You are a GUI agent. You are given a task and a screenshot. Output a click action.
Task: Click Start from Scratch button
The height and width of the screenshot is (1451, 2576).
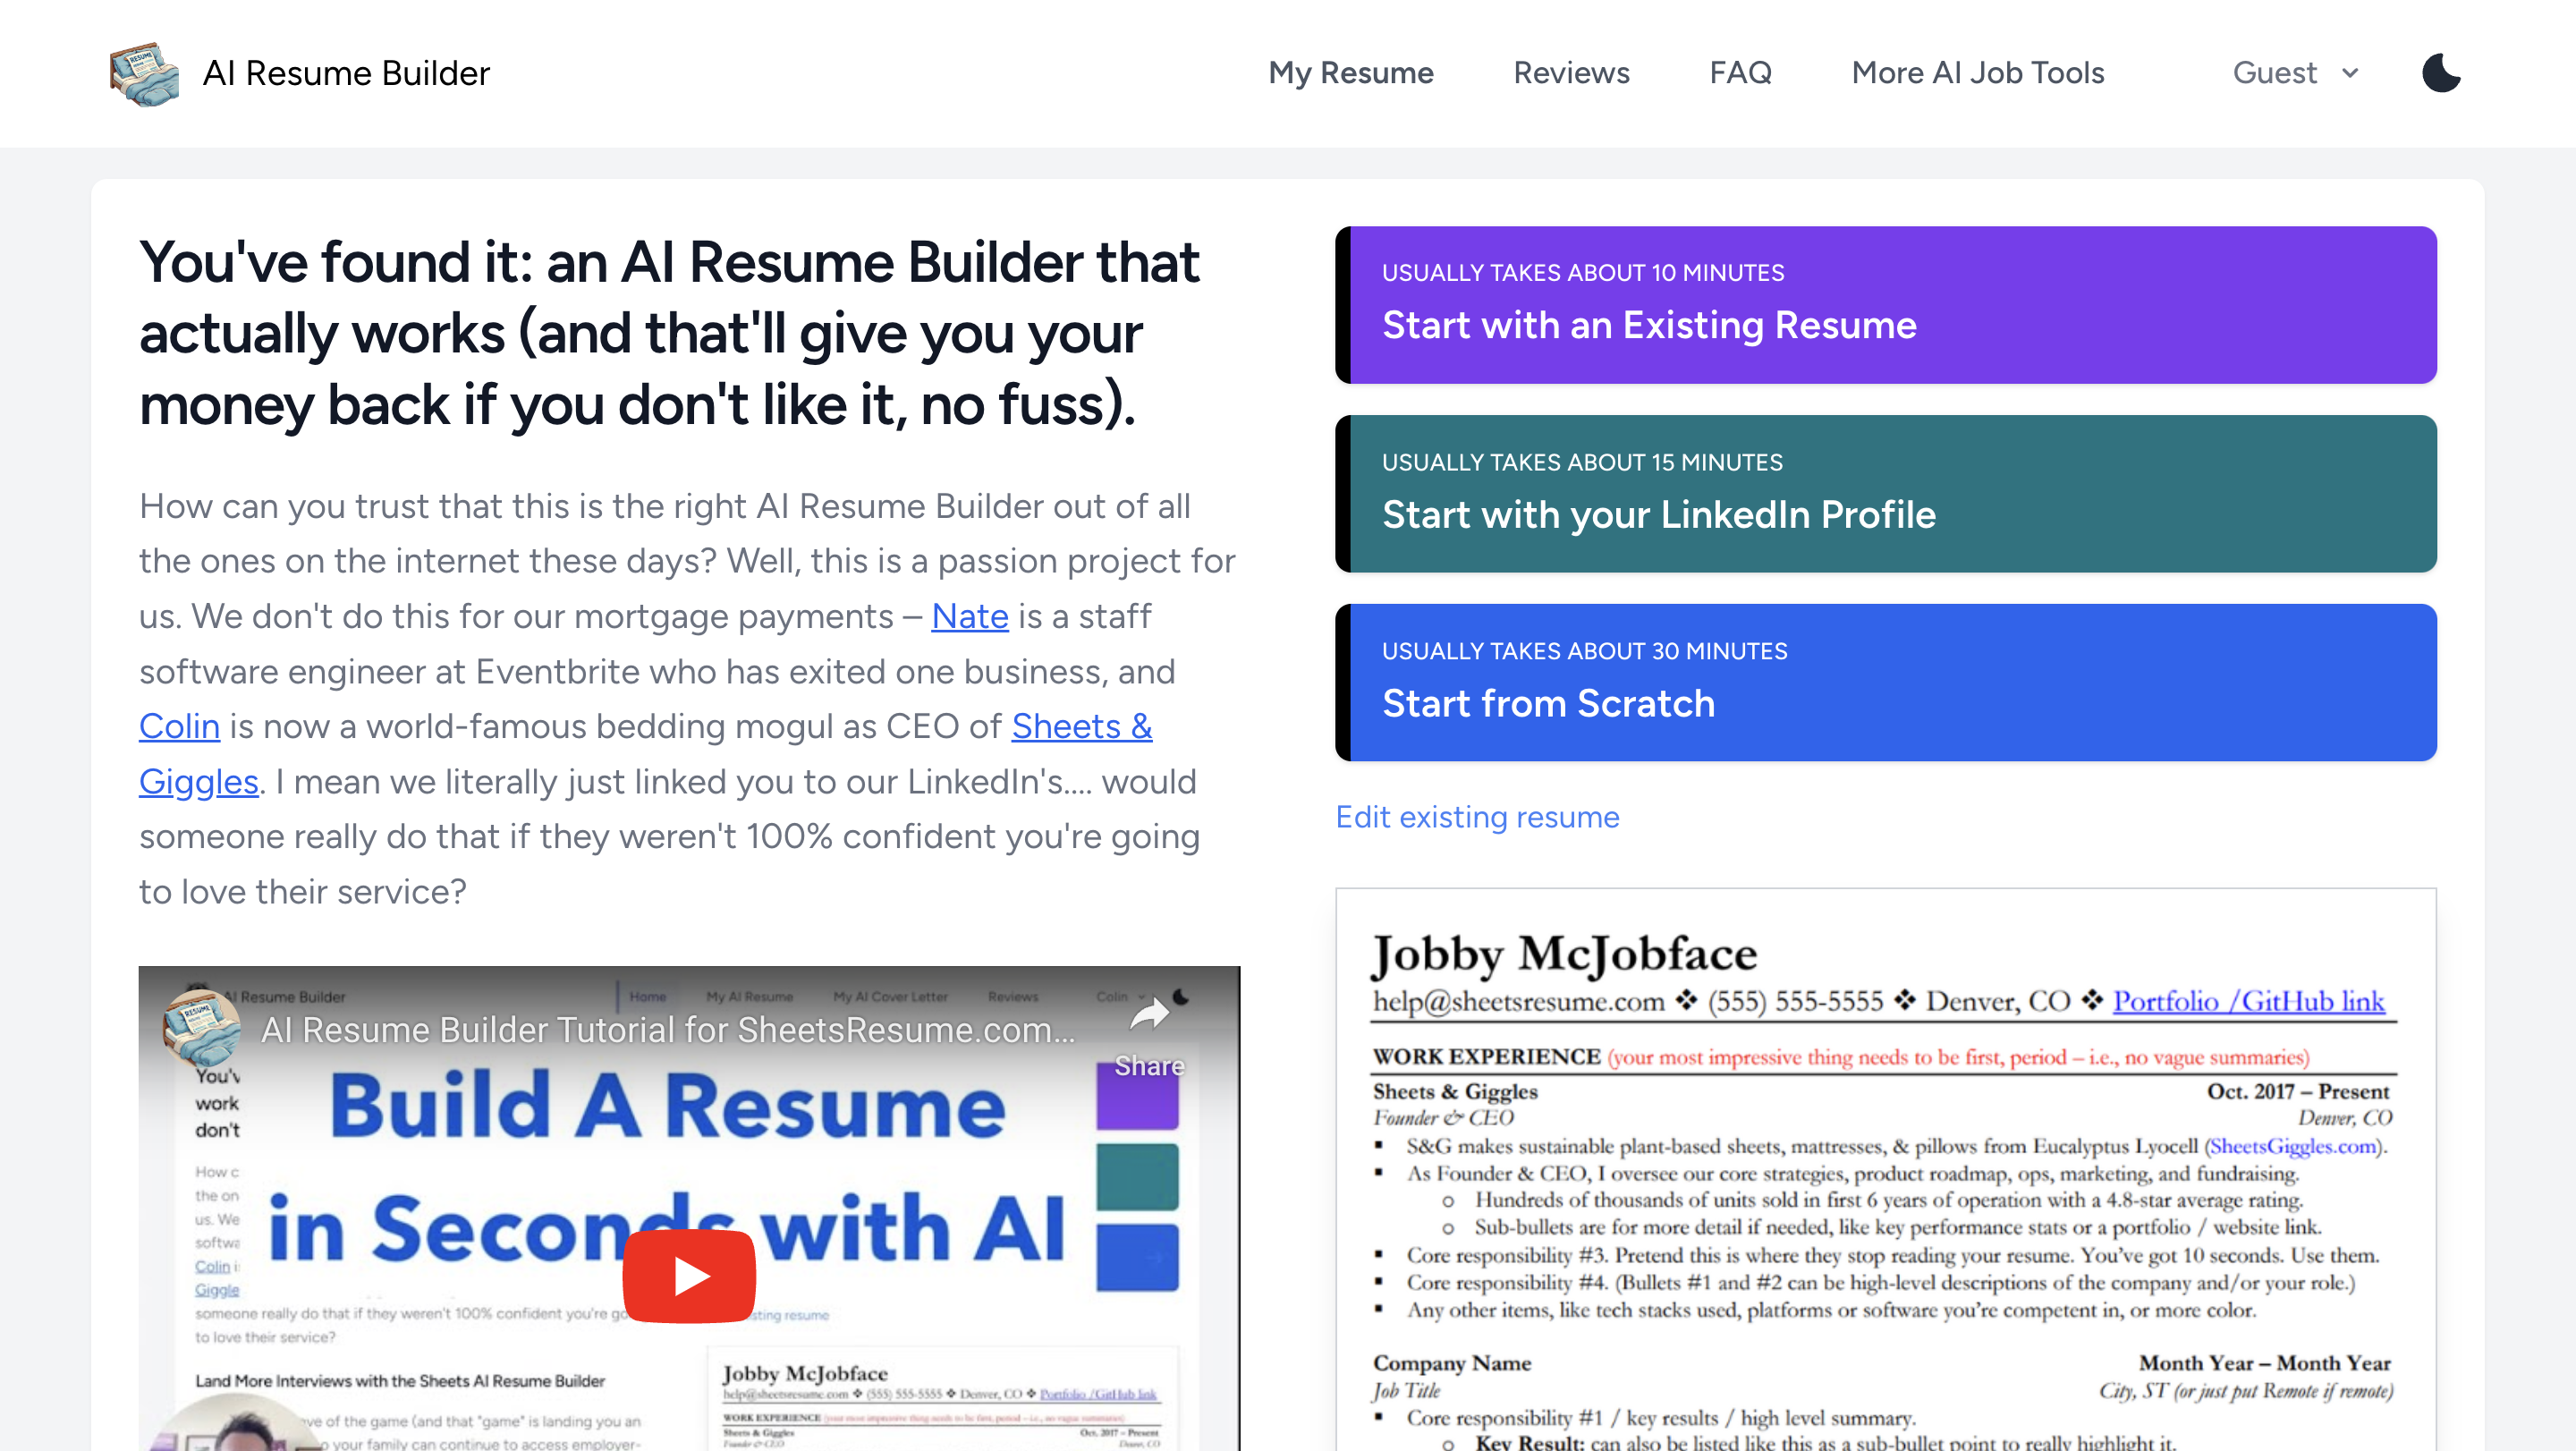pyautogui.click(x=1885, y=683)
